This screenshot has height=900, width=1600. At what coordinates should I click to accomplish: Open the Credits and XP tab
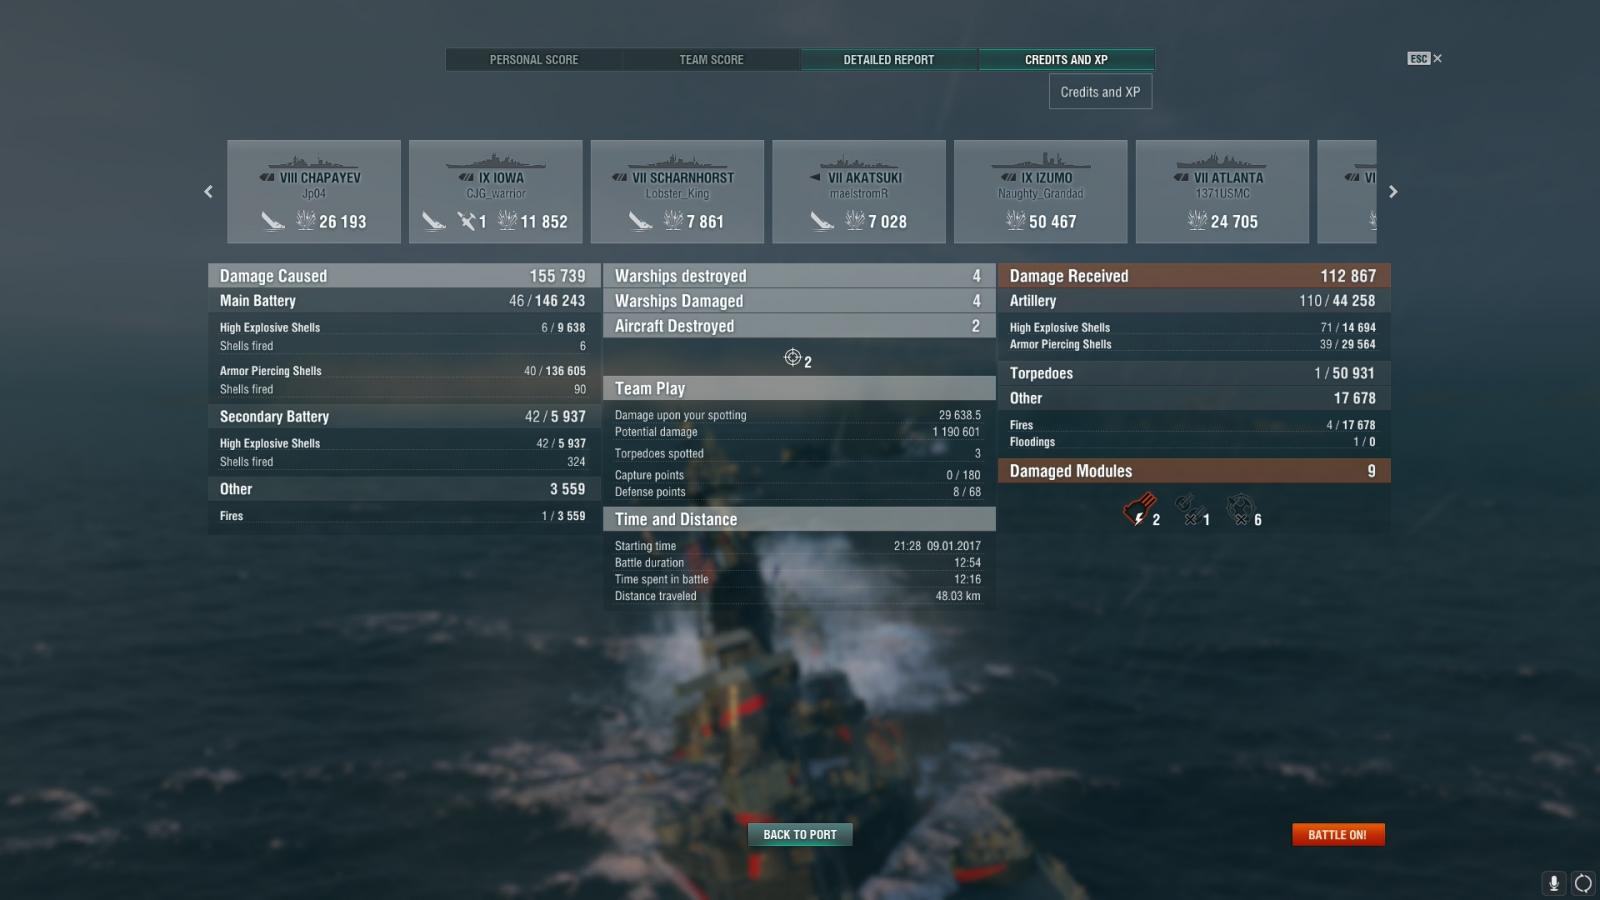(x=1066, y=60)
